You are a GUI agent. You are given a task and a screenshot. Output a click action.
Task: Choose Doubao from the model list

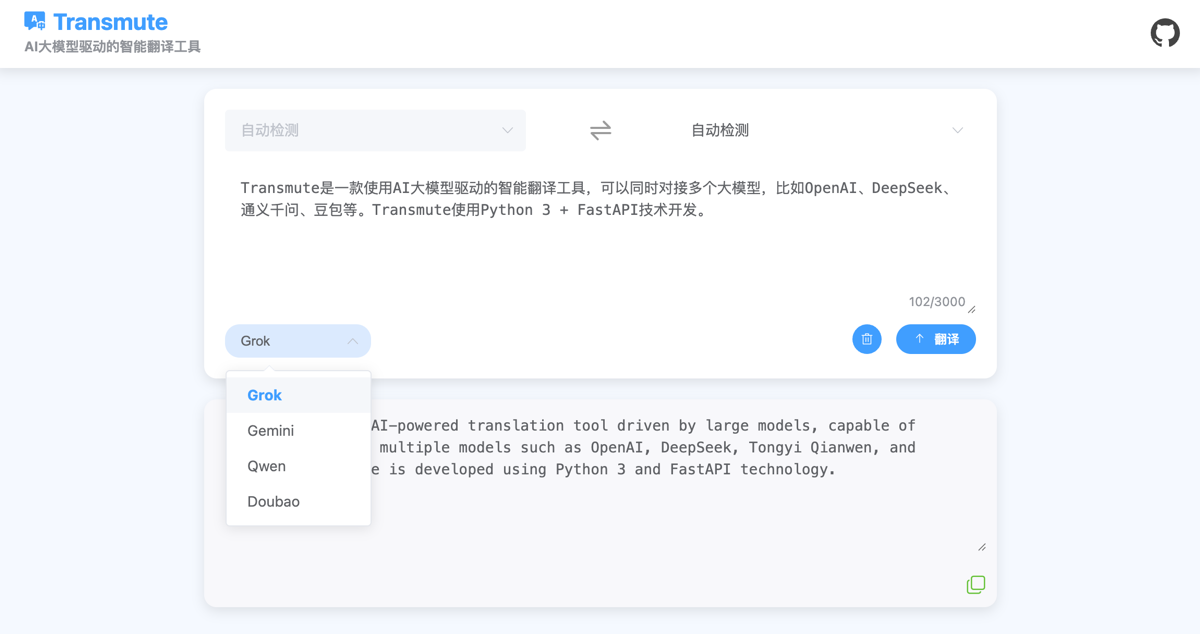tap(298, 502)
